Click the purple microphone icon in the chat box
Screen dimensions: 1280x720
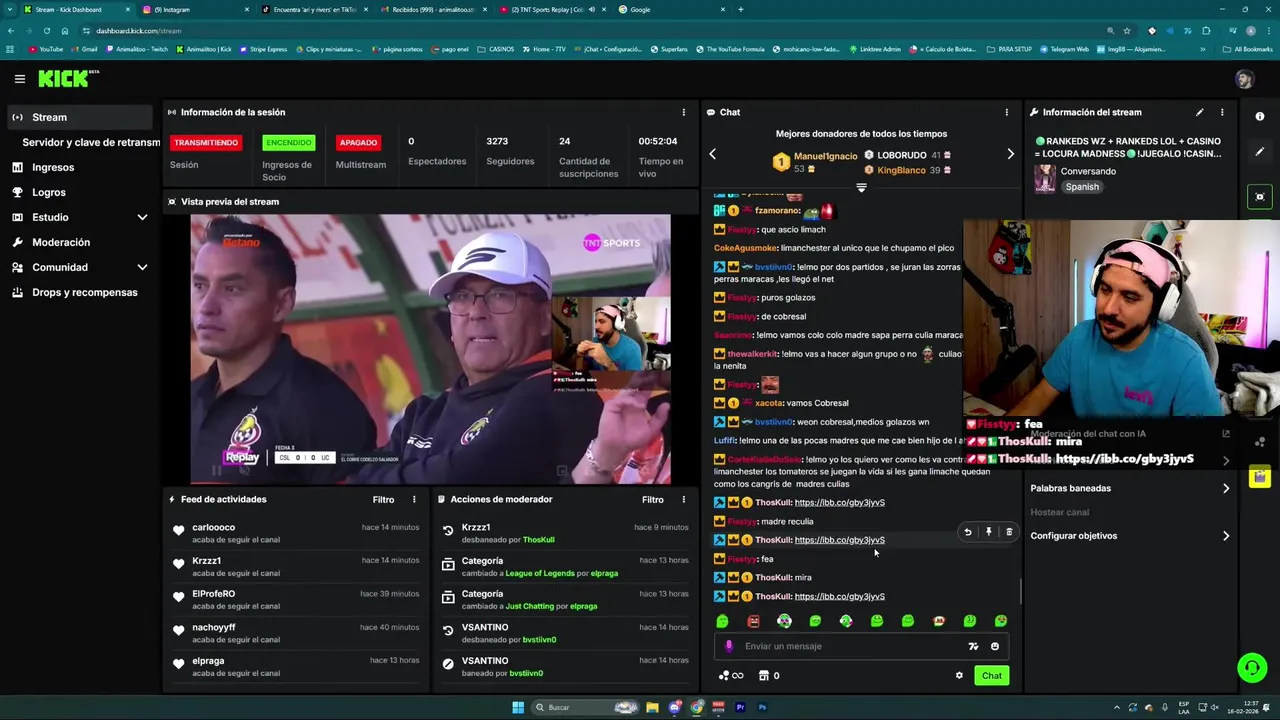pyautogui.click(x=728, y=646)
